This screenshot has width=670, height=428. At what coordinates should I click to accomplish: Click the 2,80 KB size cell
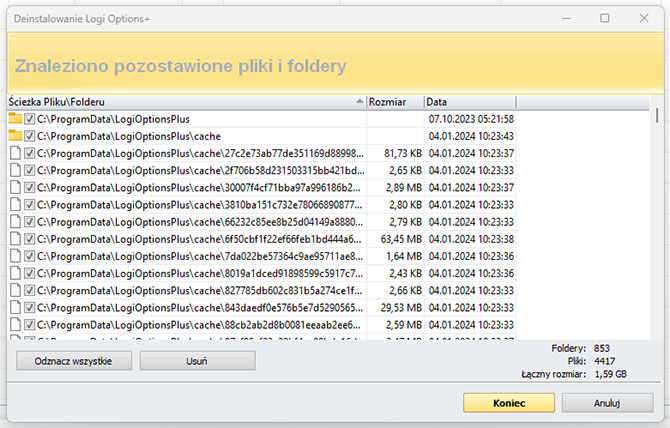[405, 205]
